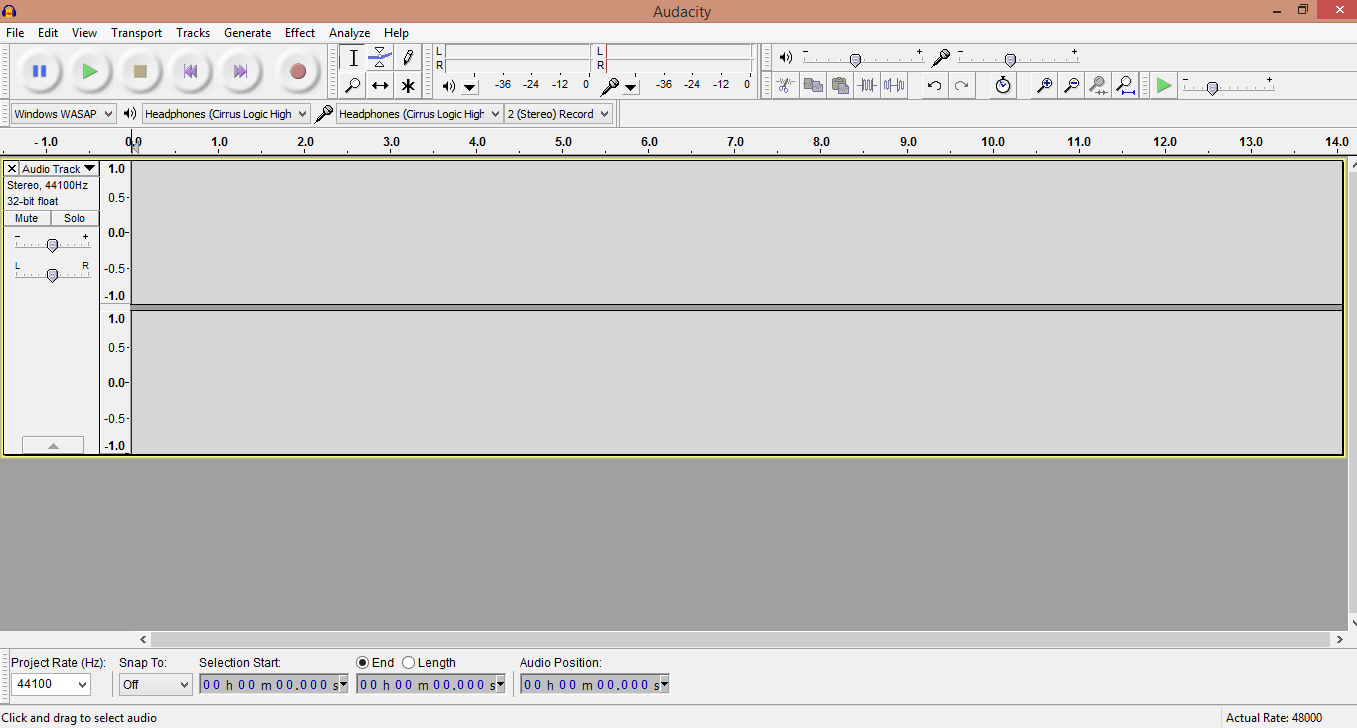Click the Cut scissors icon
1357x728 pixels.
point(785,85)
